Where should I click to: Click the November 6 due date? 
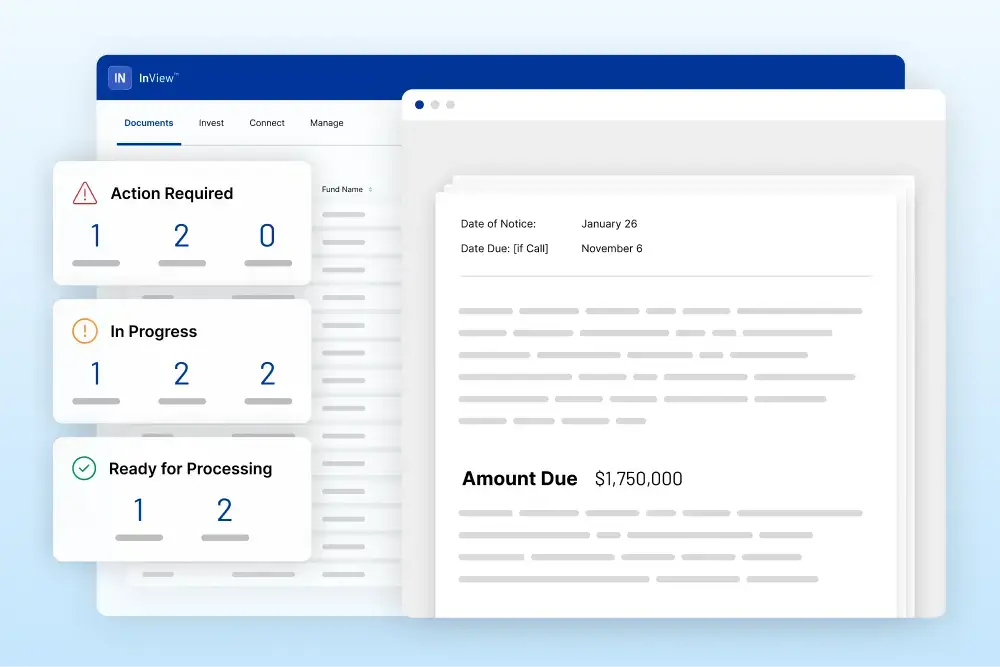pyautogui.click(x=612, y=248)
